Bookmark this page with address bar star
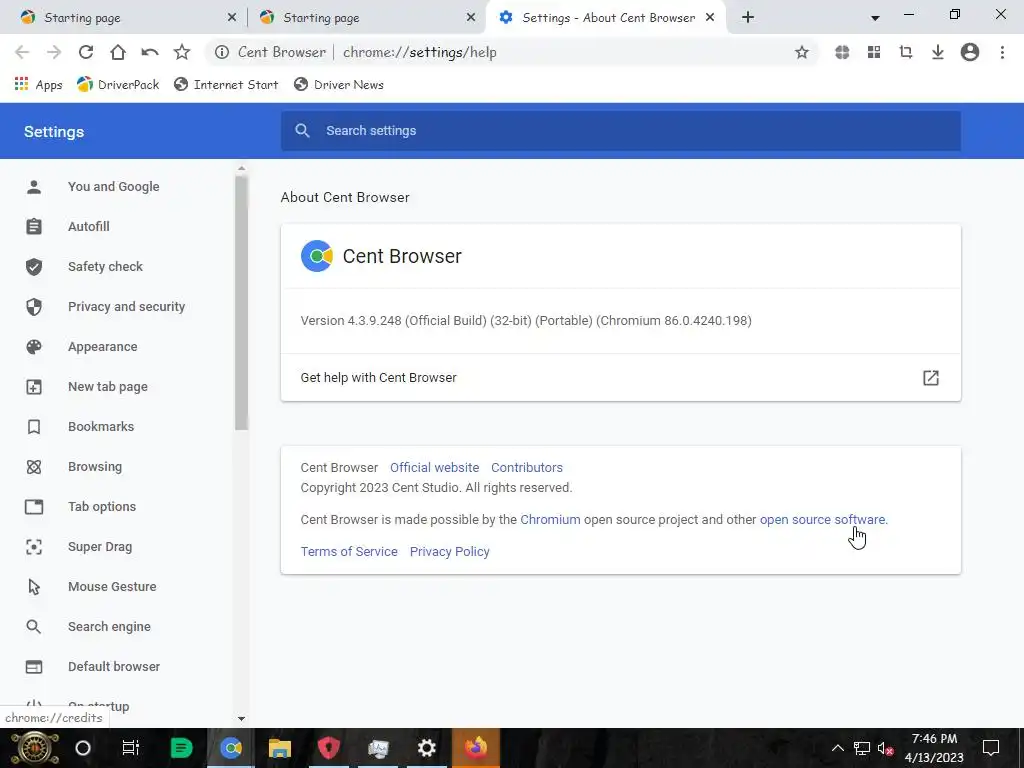Viewport: 1024px width, 768px height. tap(801, 52)
